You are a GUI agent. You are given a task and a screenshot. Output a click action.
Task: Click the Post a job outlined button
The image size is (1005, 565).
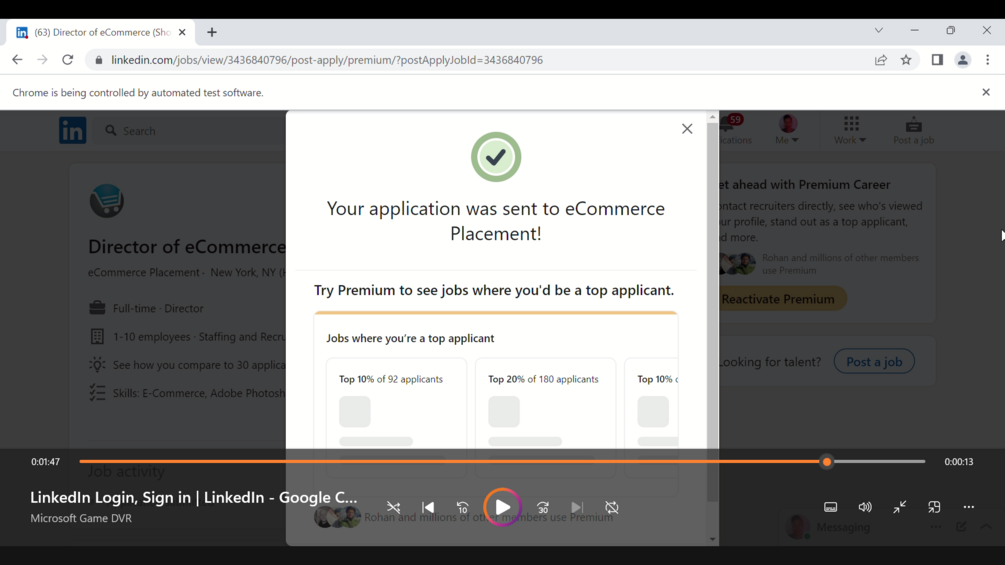874,361
